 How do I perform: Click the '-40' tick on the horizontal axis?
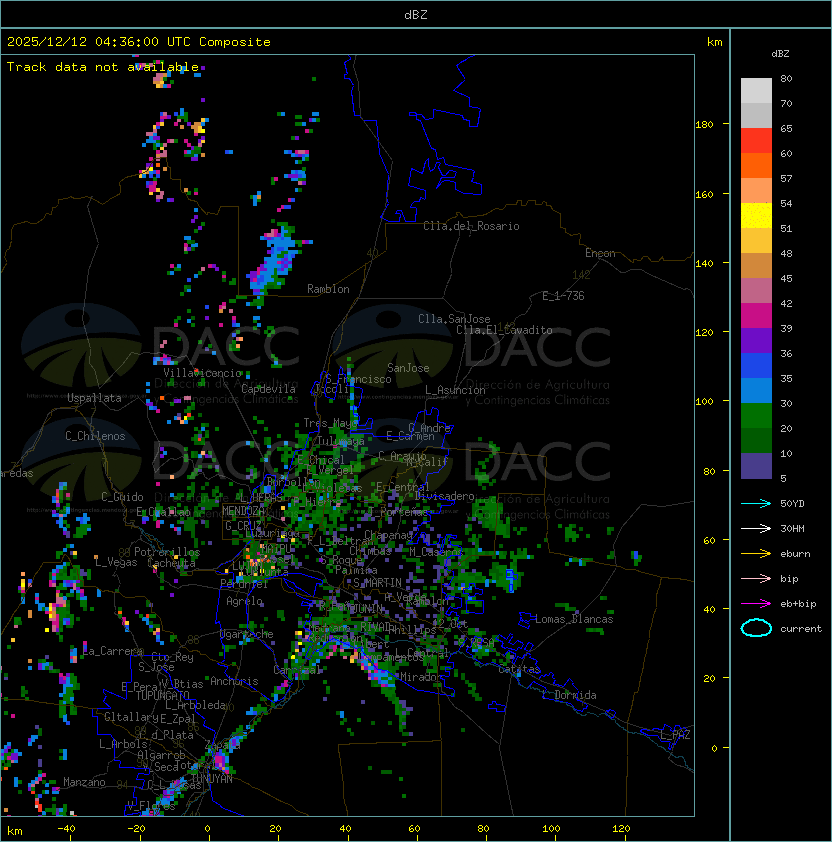click(67, 829)
